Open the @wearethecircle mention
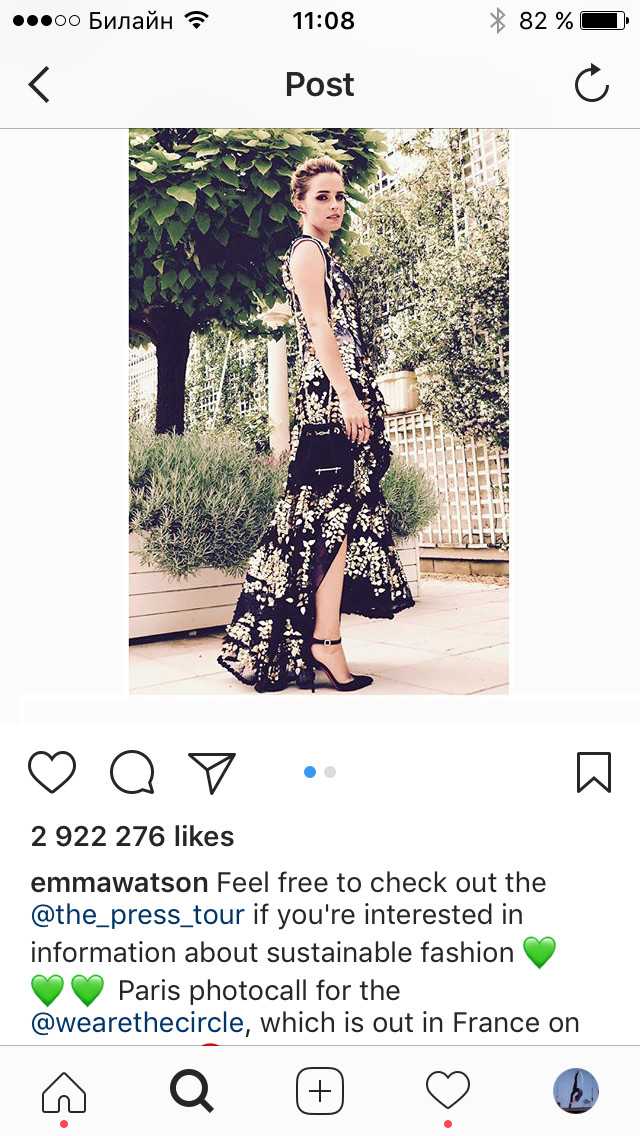Image resolution: width=640 pixels, height=1136 pixels. click(x=137, y=1023)
